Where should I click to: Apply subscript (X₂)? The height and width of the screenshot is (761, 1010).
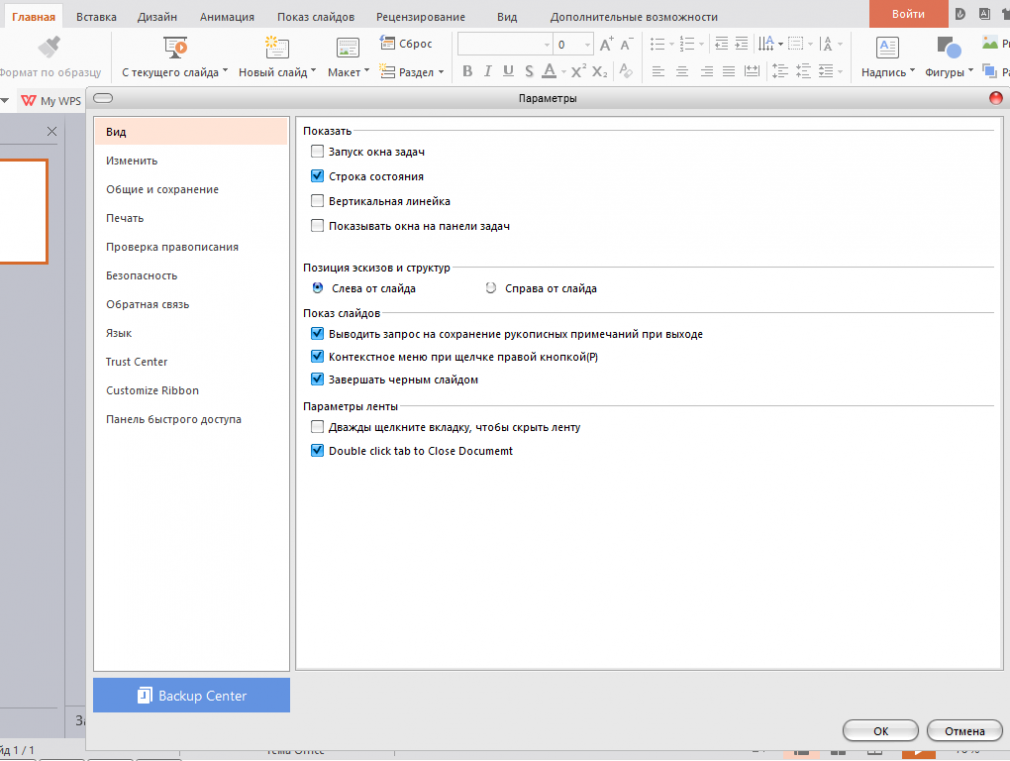(600, 71)
